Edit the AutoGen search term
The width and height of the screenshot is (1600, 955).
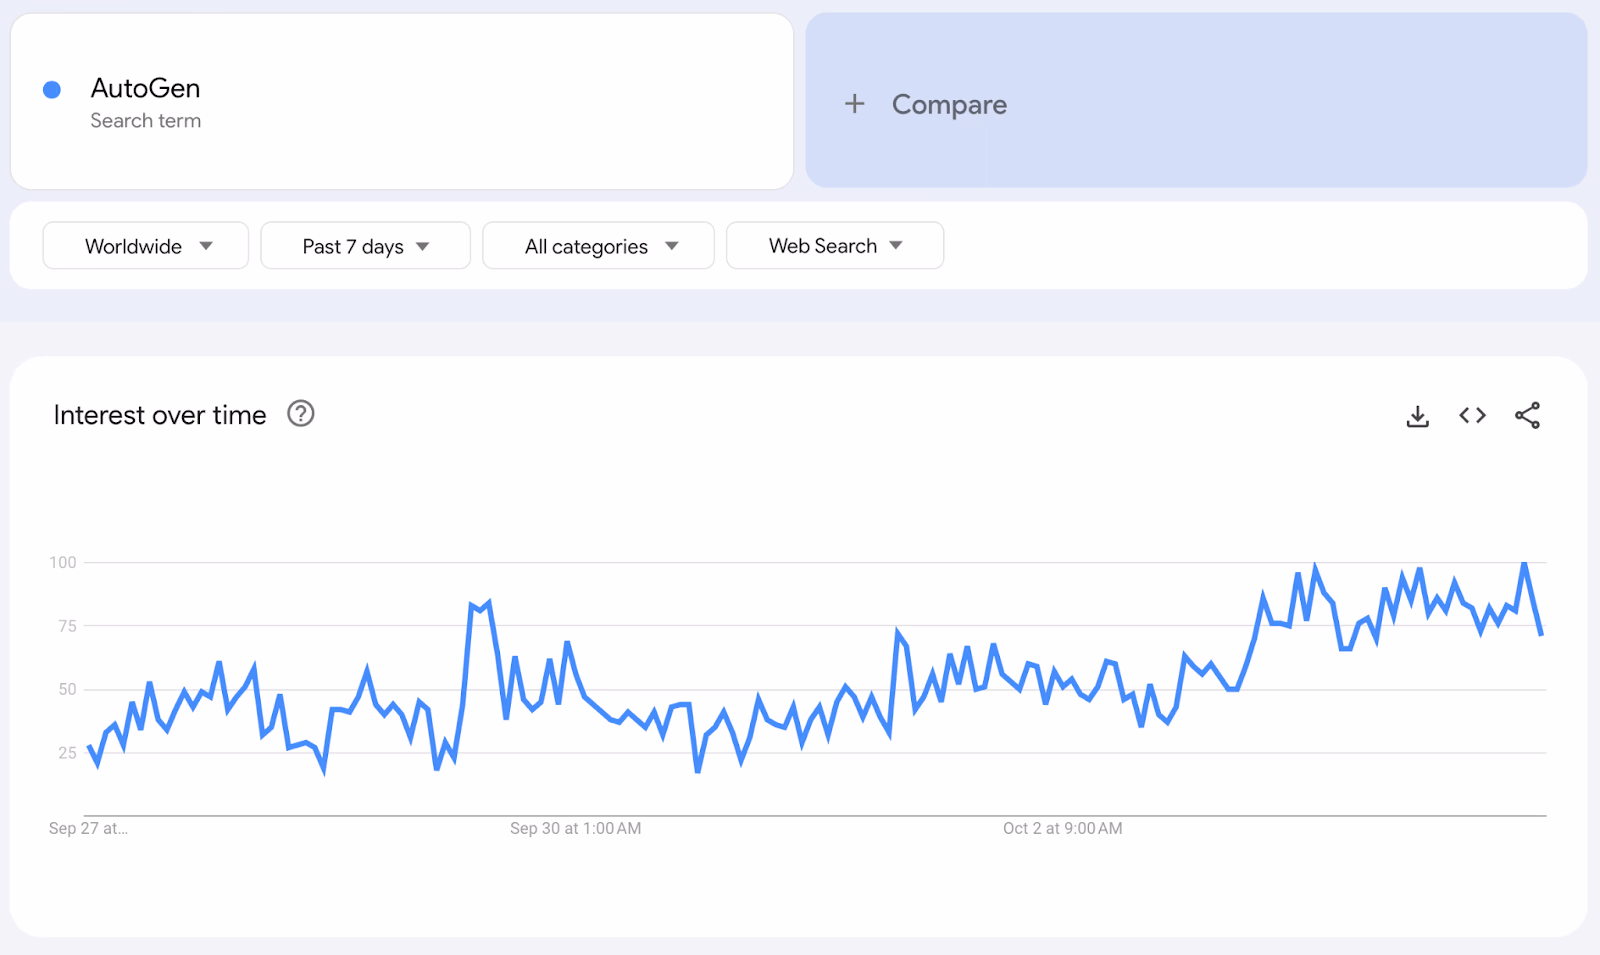pyautogui.click(x=402, y=101)
